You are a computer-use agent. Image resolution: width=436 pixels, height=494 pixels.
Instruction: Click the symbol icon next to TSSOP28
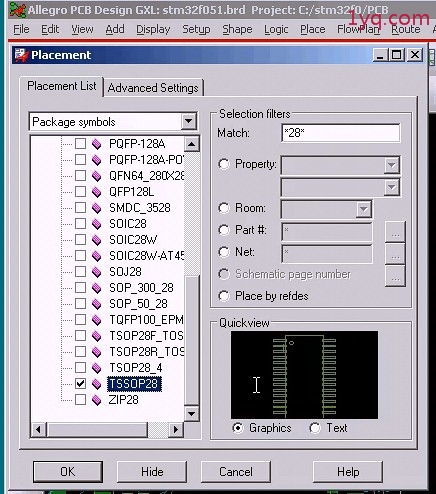[96, 384]
